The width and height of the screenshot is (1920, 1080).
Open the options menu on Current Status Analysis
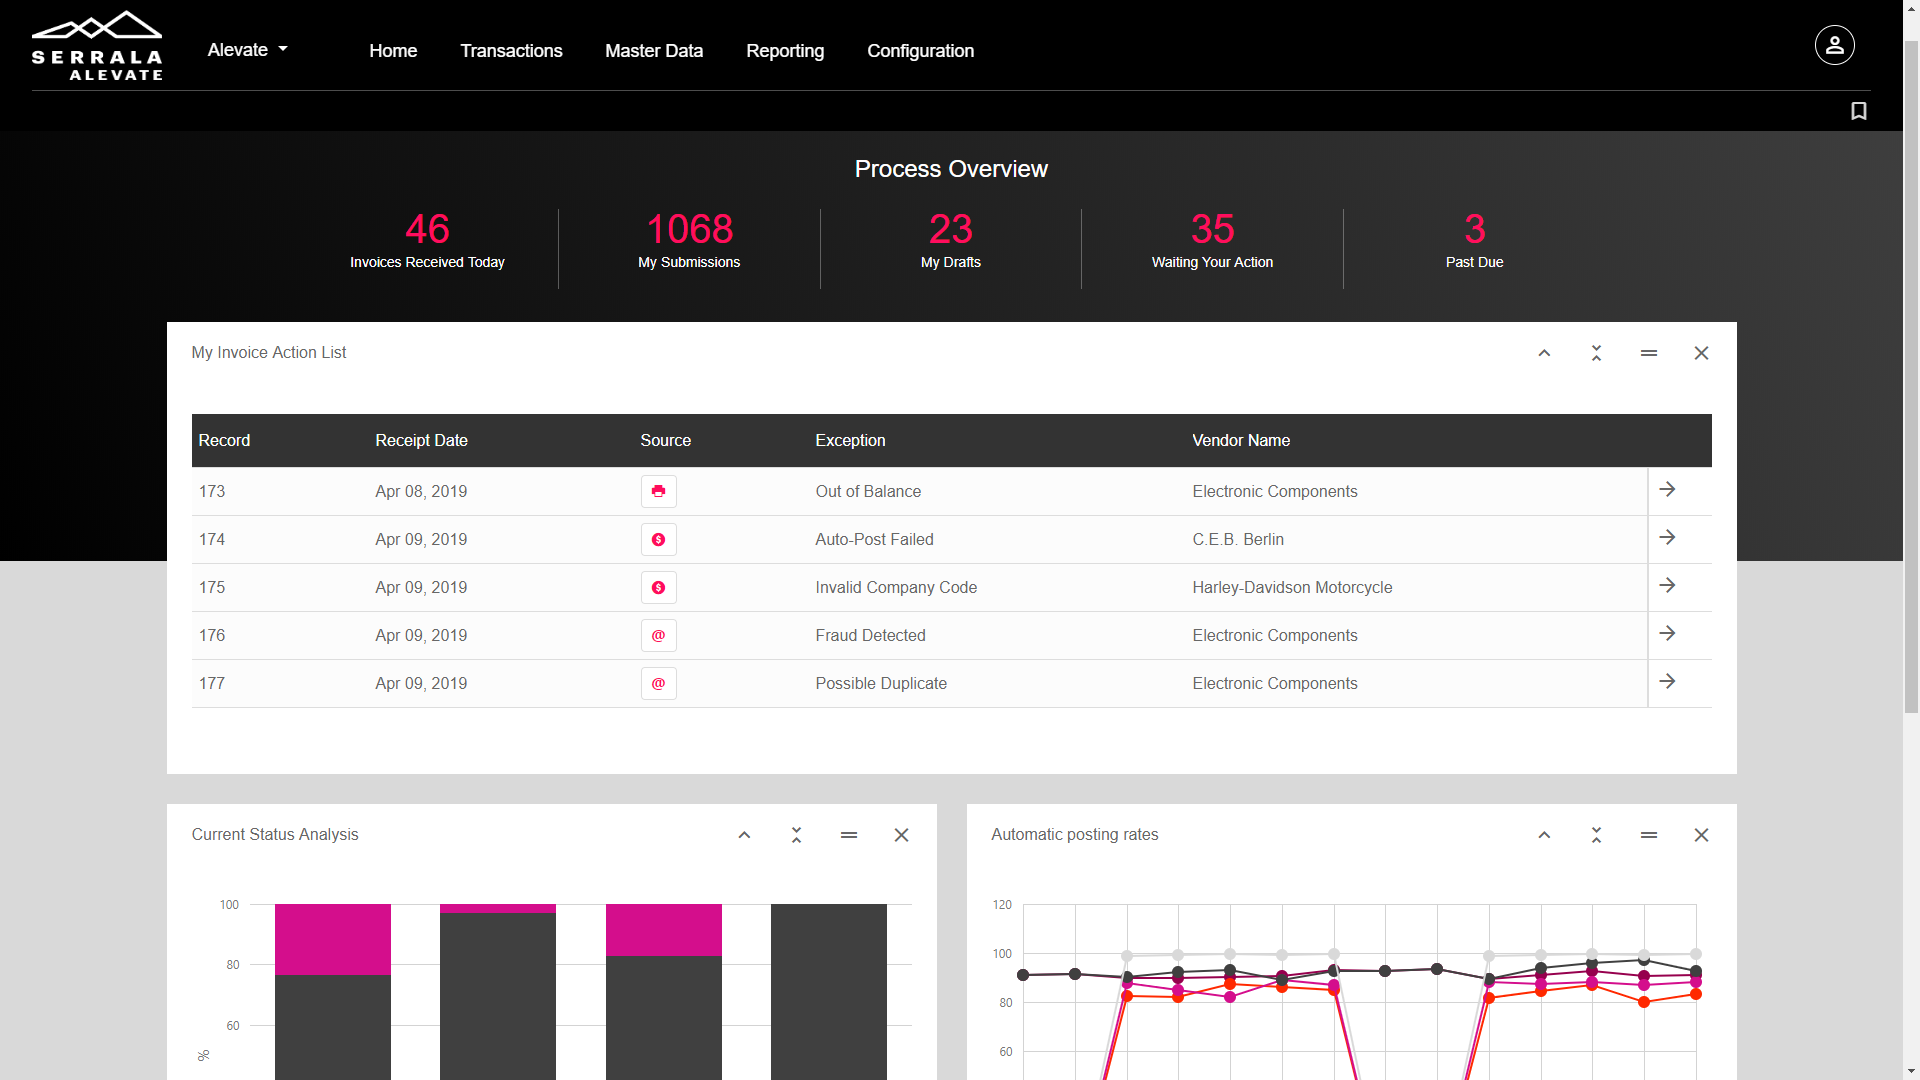pyautogui.click(x=849, y=835)
